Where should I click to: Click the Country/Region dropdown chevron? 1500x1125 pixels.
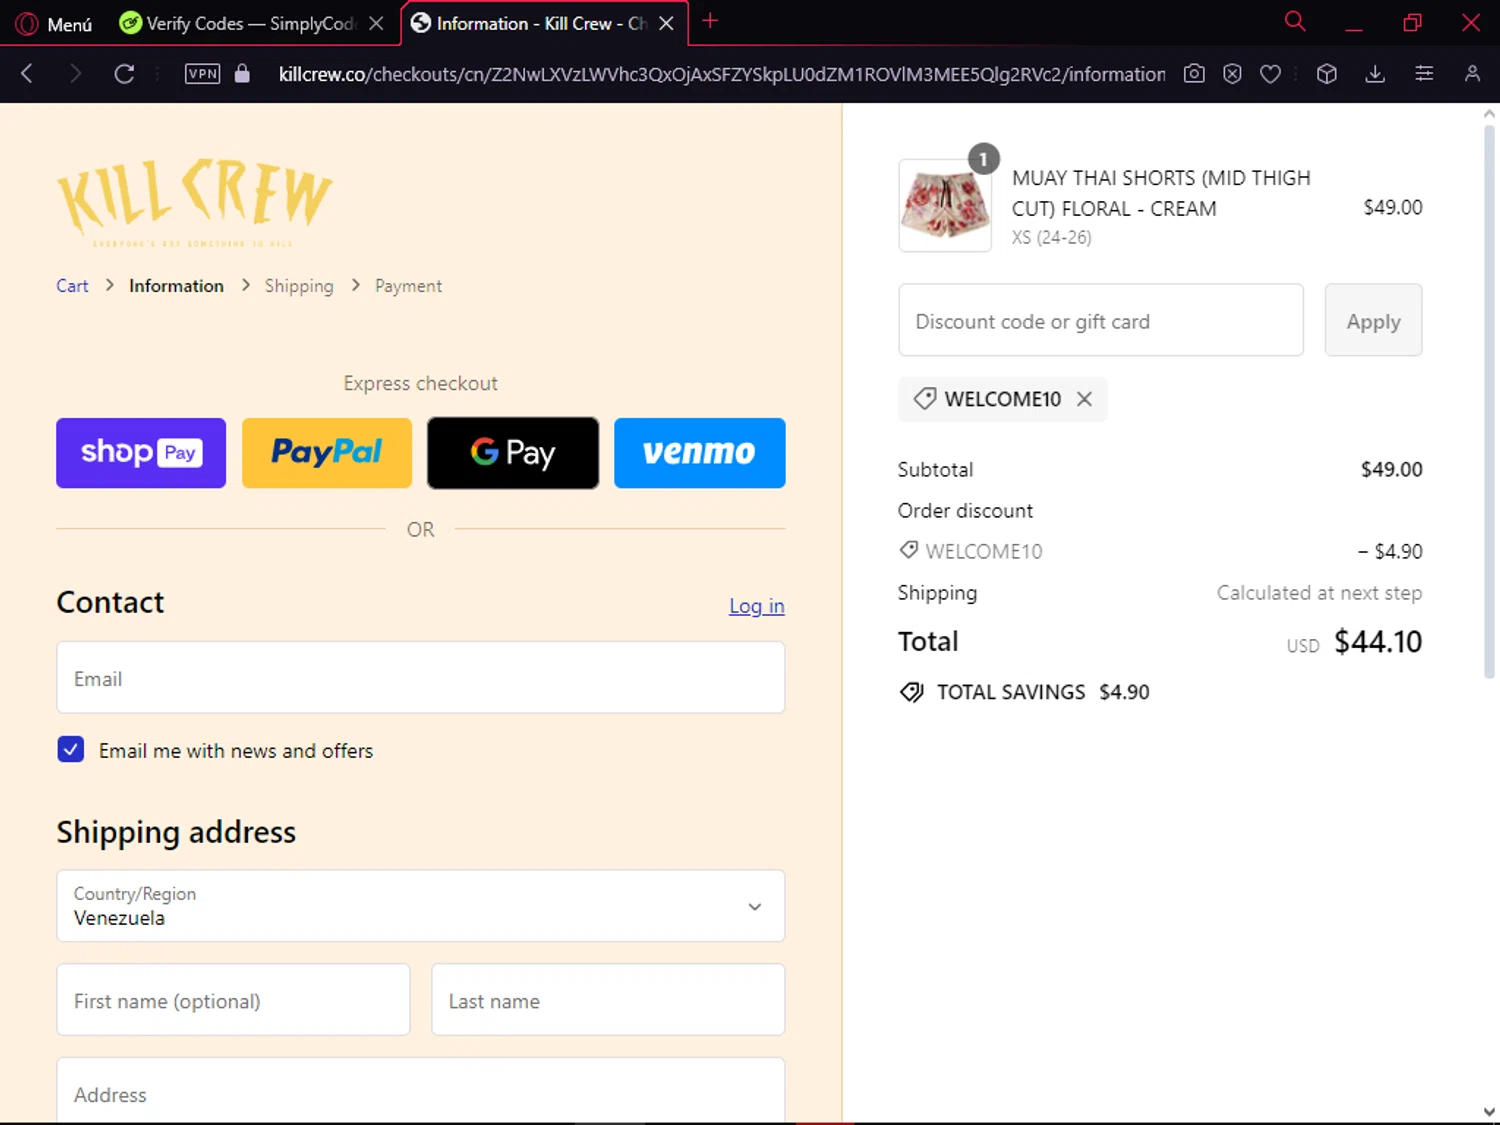pyautogui.click(x=755, y=907)
